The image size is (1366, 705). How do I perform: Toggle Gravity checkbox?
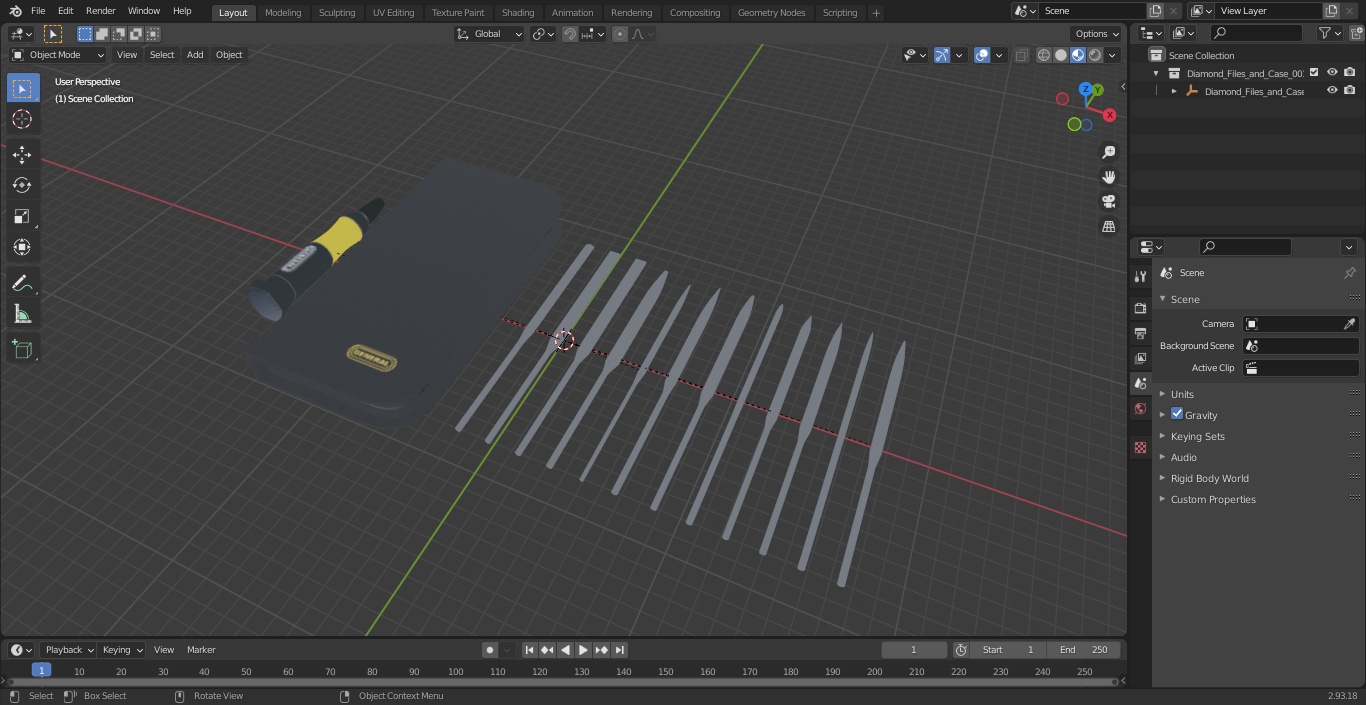1177,414
